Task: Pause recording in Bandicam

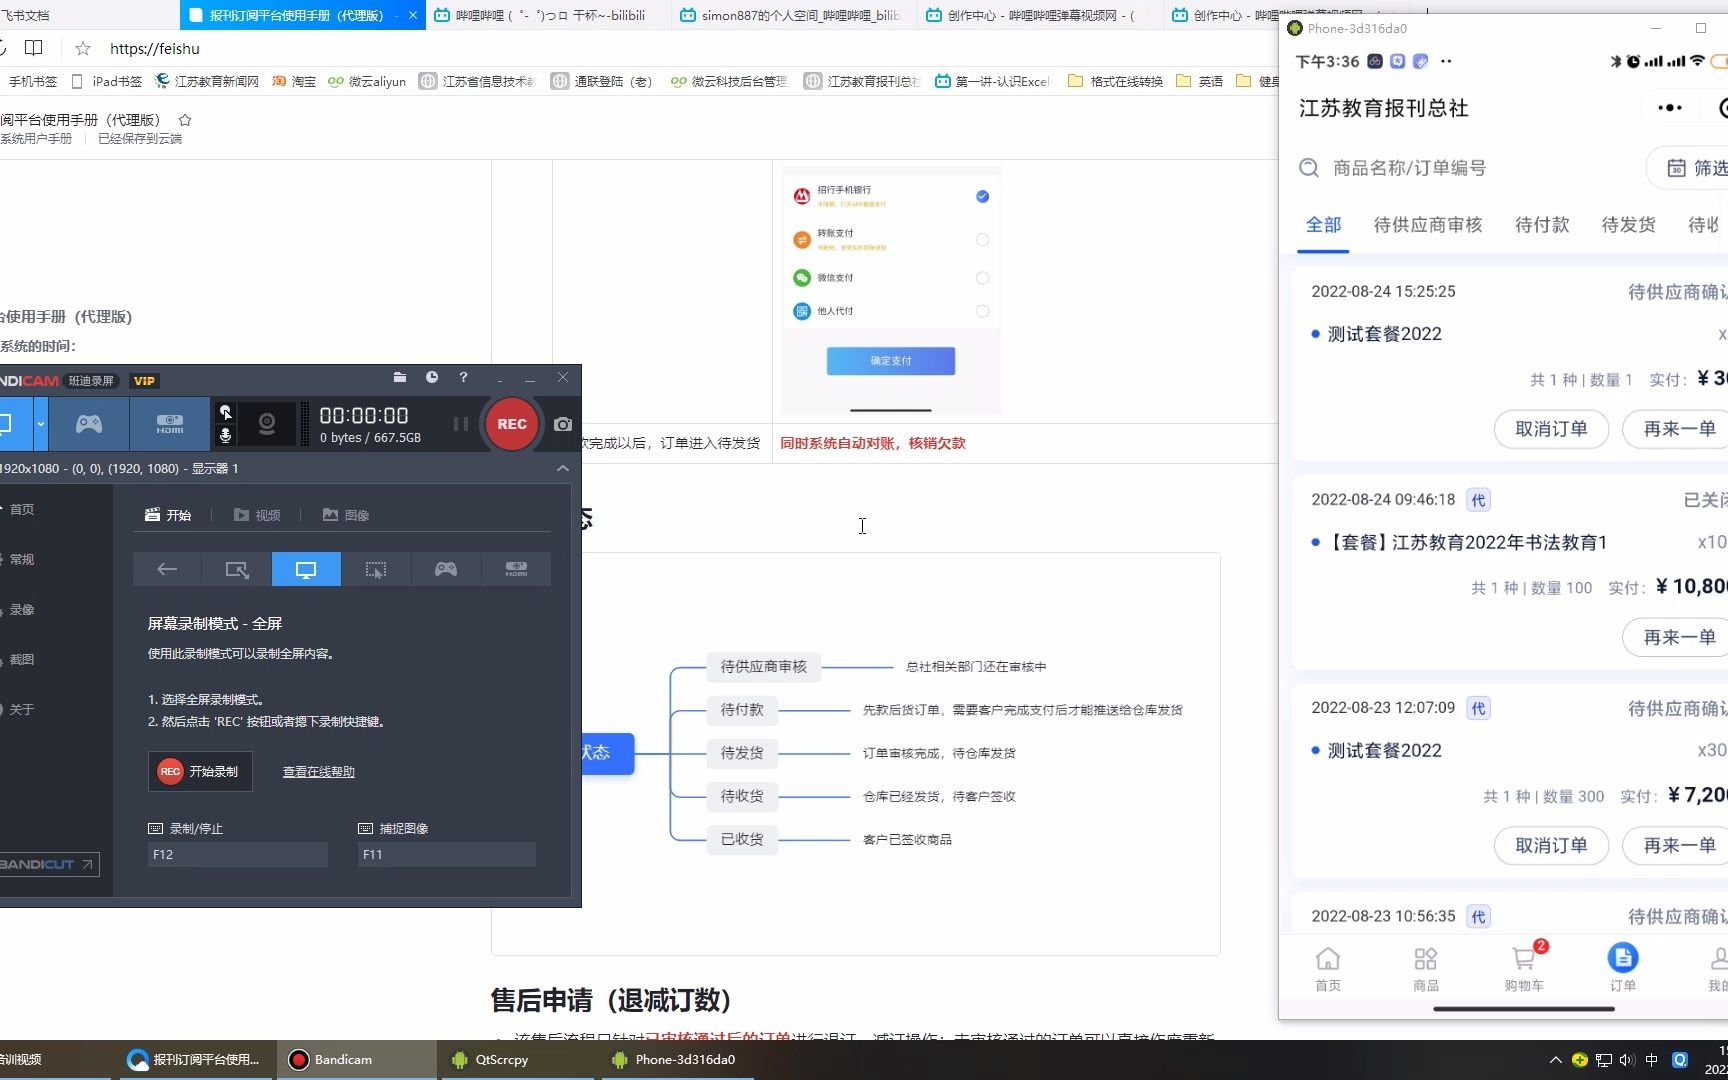Action: tap(460, 424)
